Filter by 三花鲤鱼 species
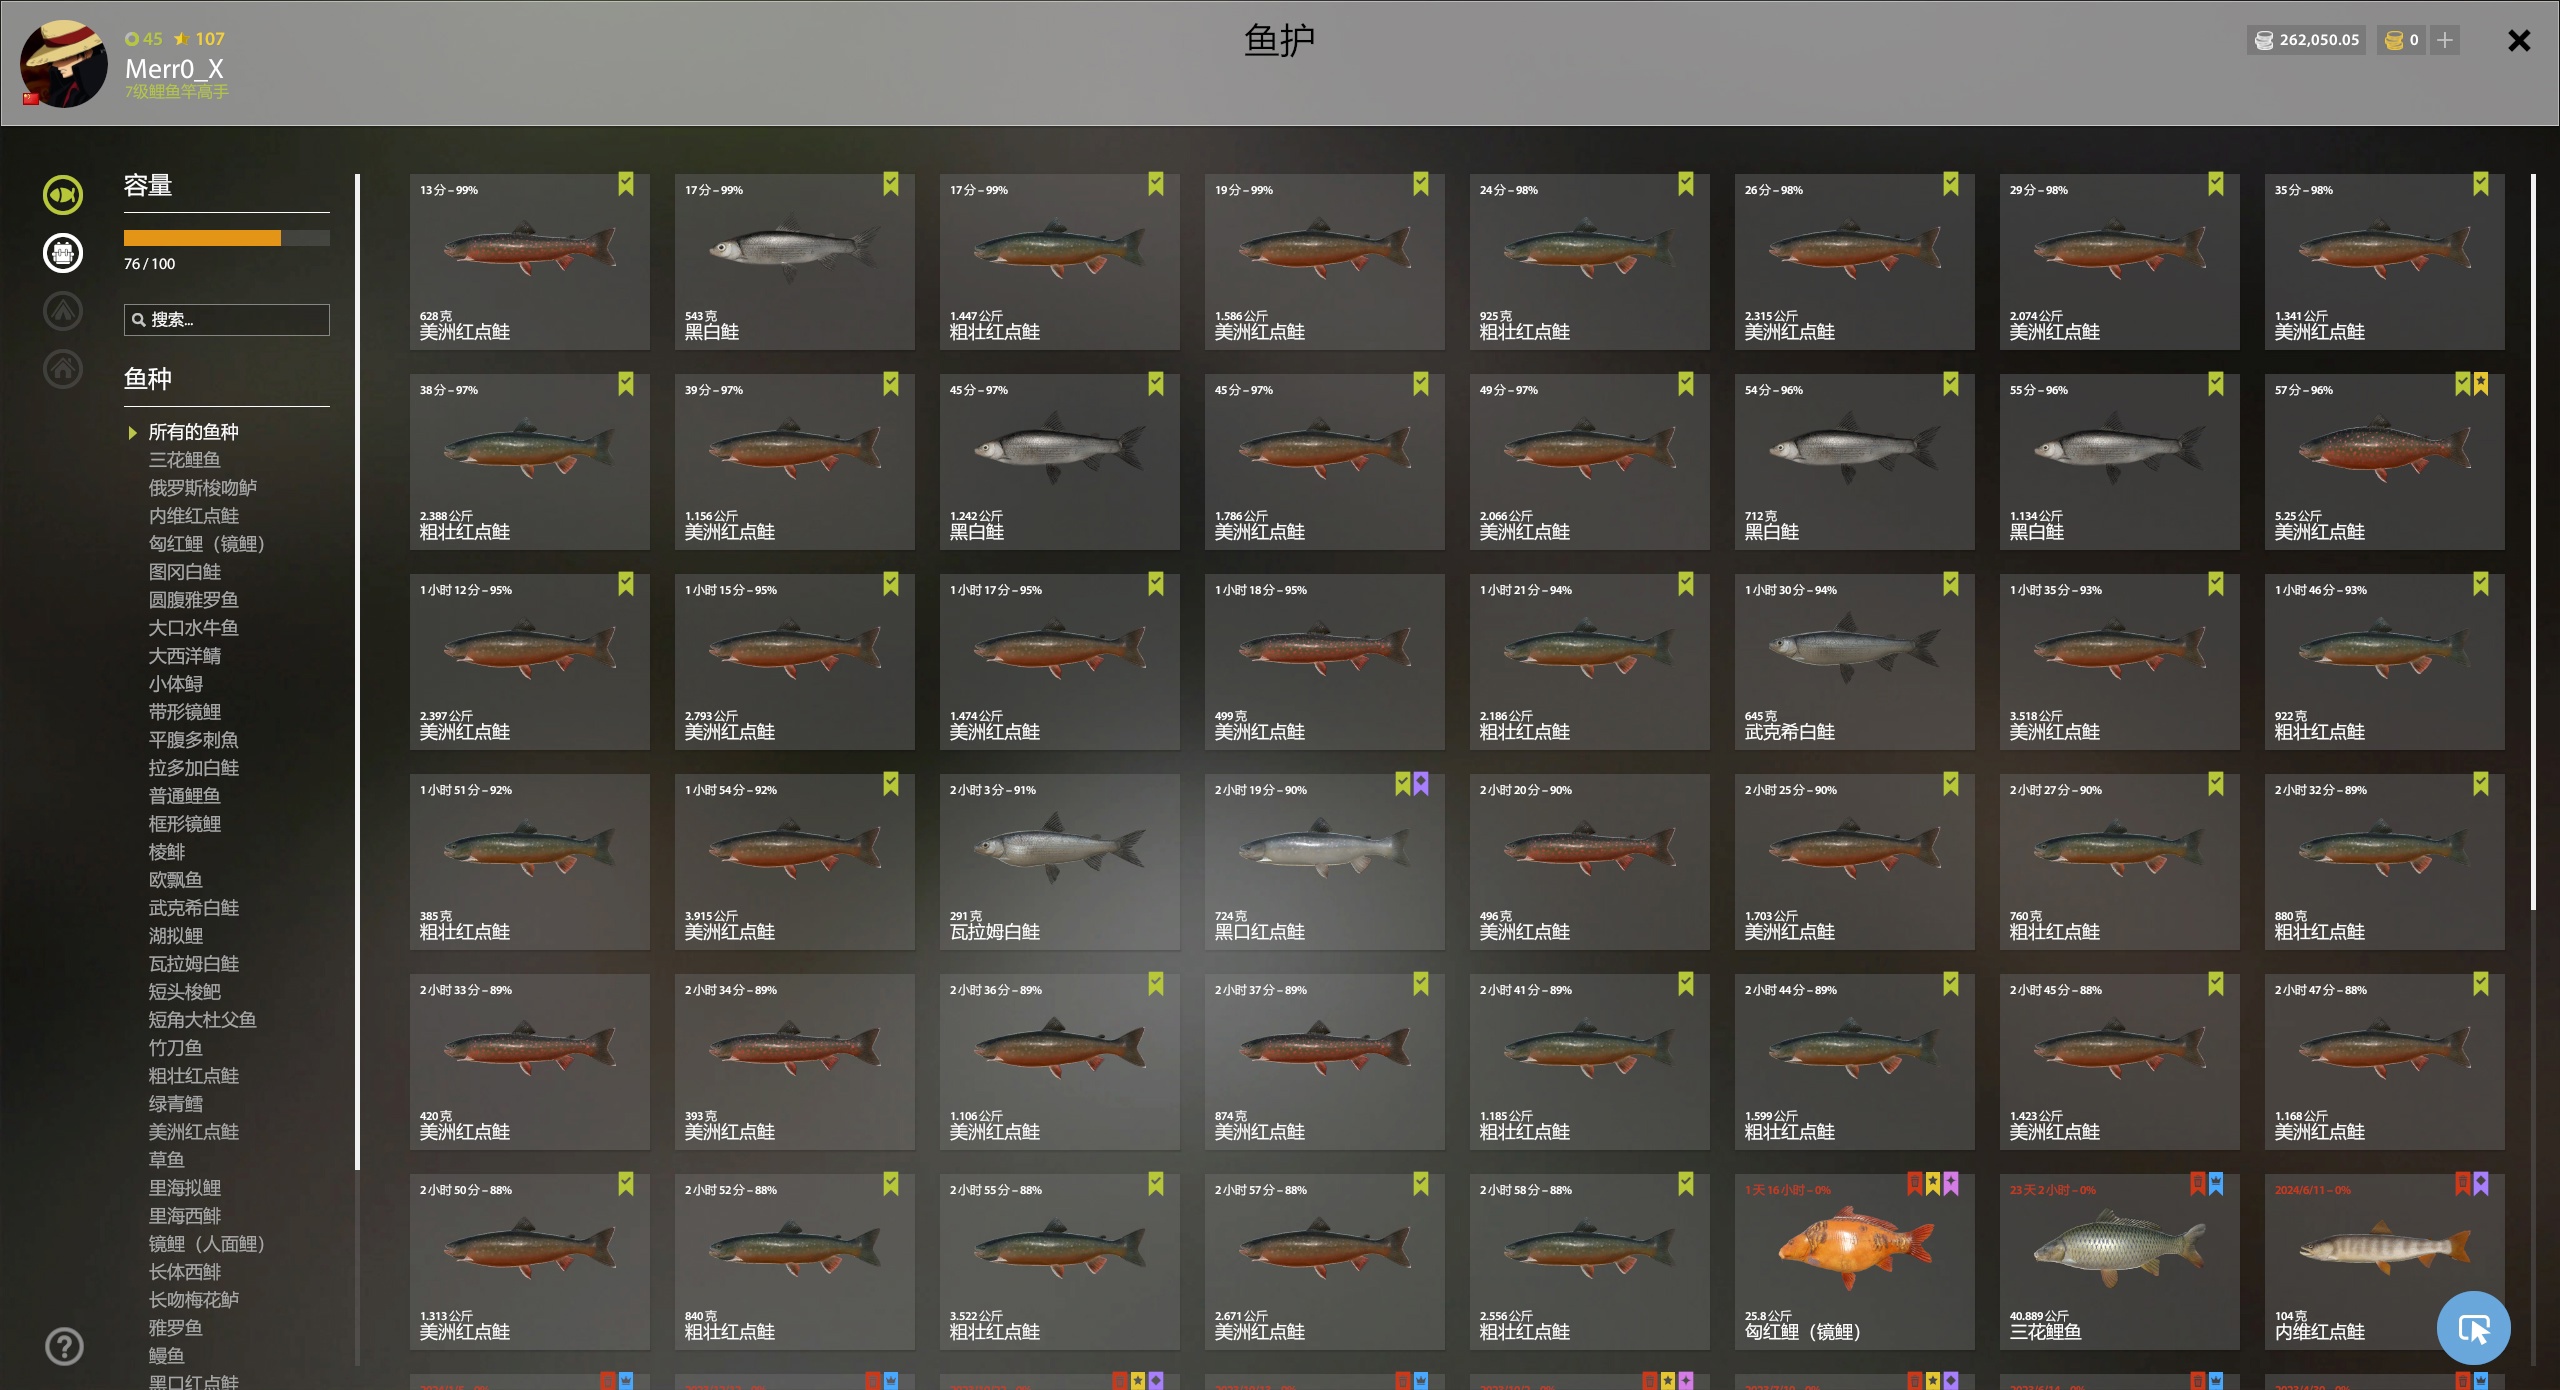This screenshot has width=2560, height=1390. pyautogui.click(x=184, y=460)
